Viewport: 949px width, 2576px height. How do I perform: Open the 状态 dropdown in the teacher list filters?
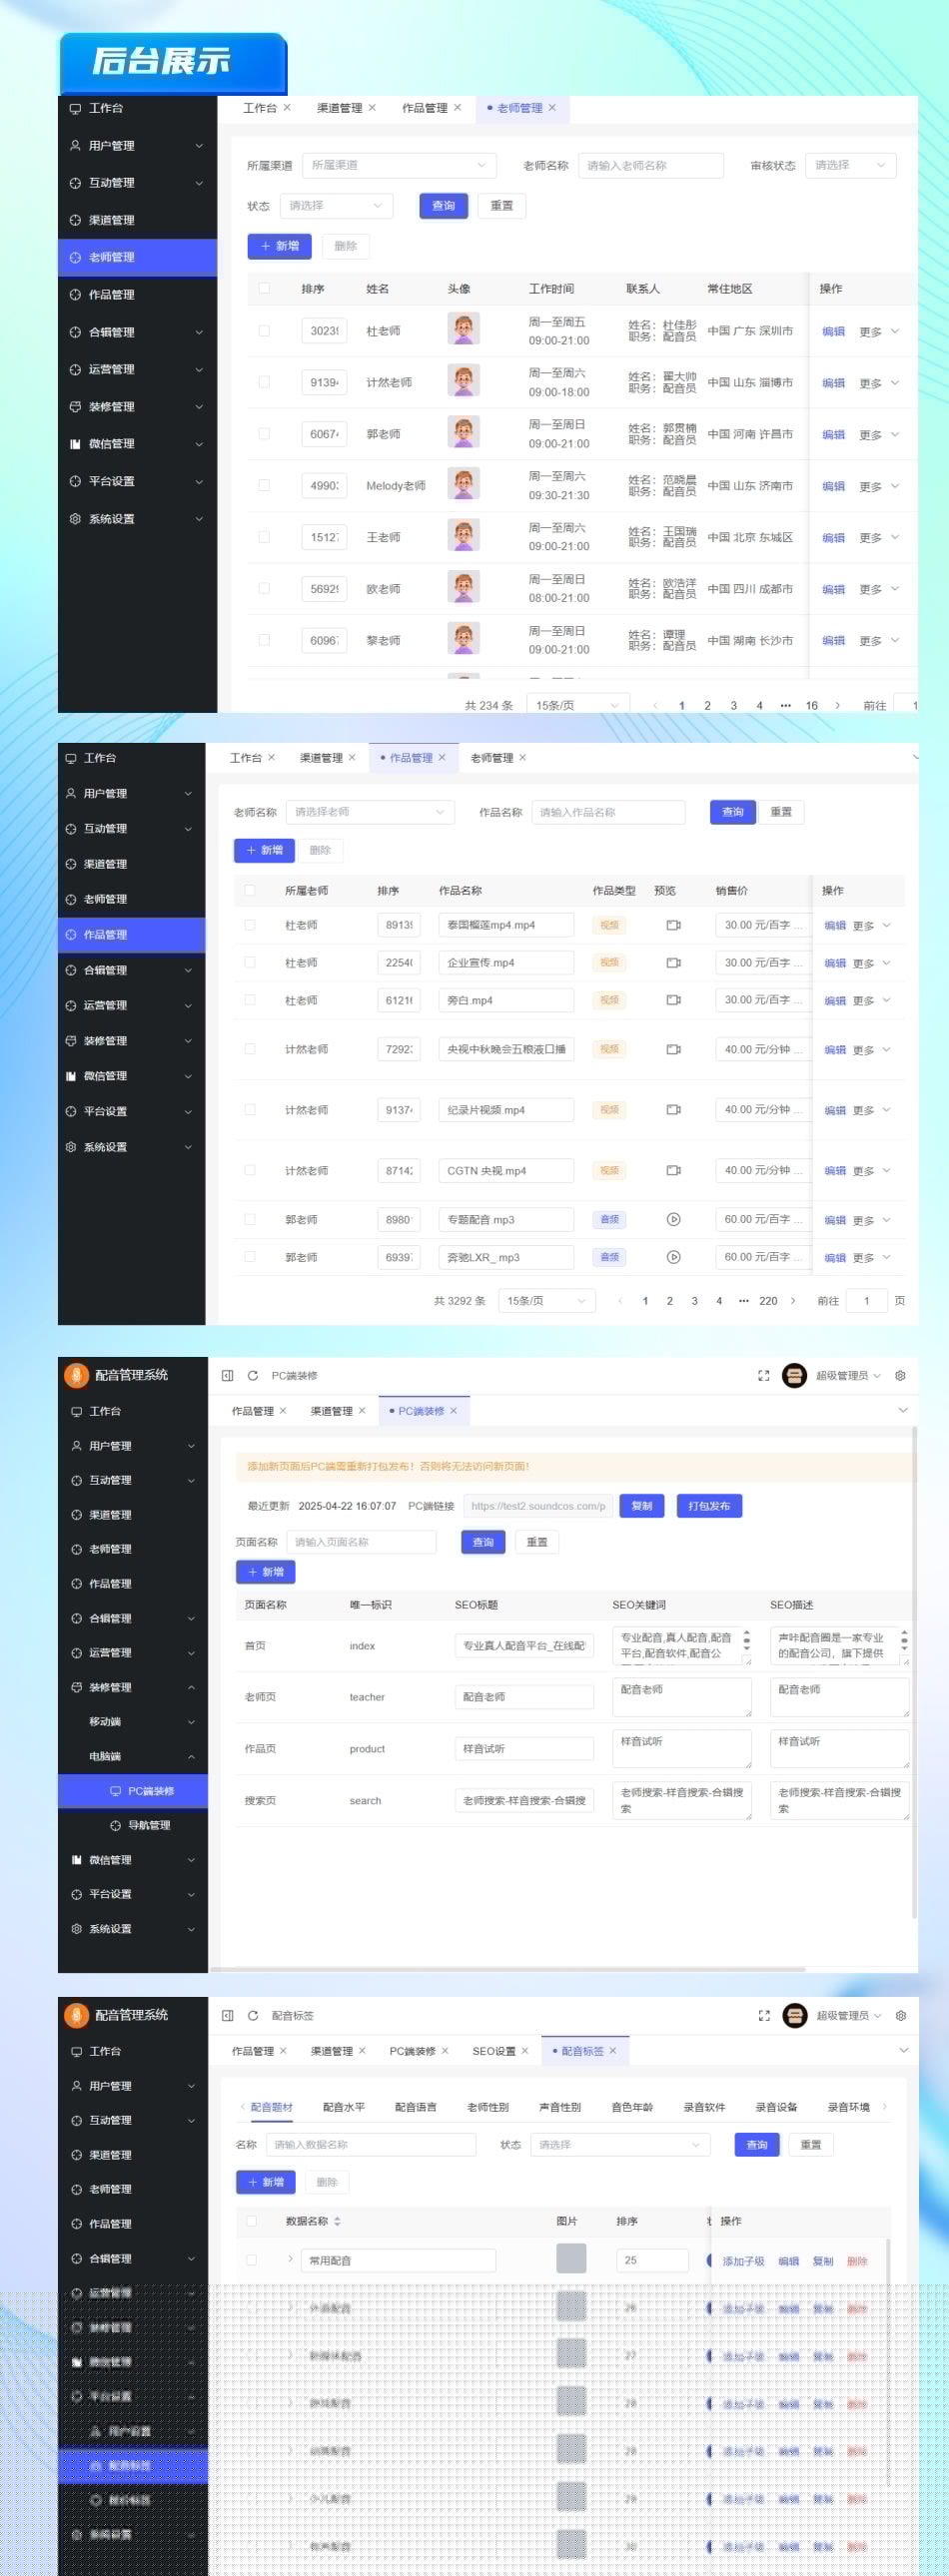tap(336, 205)
